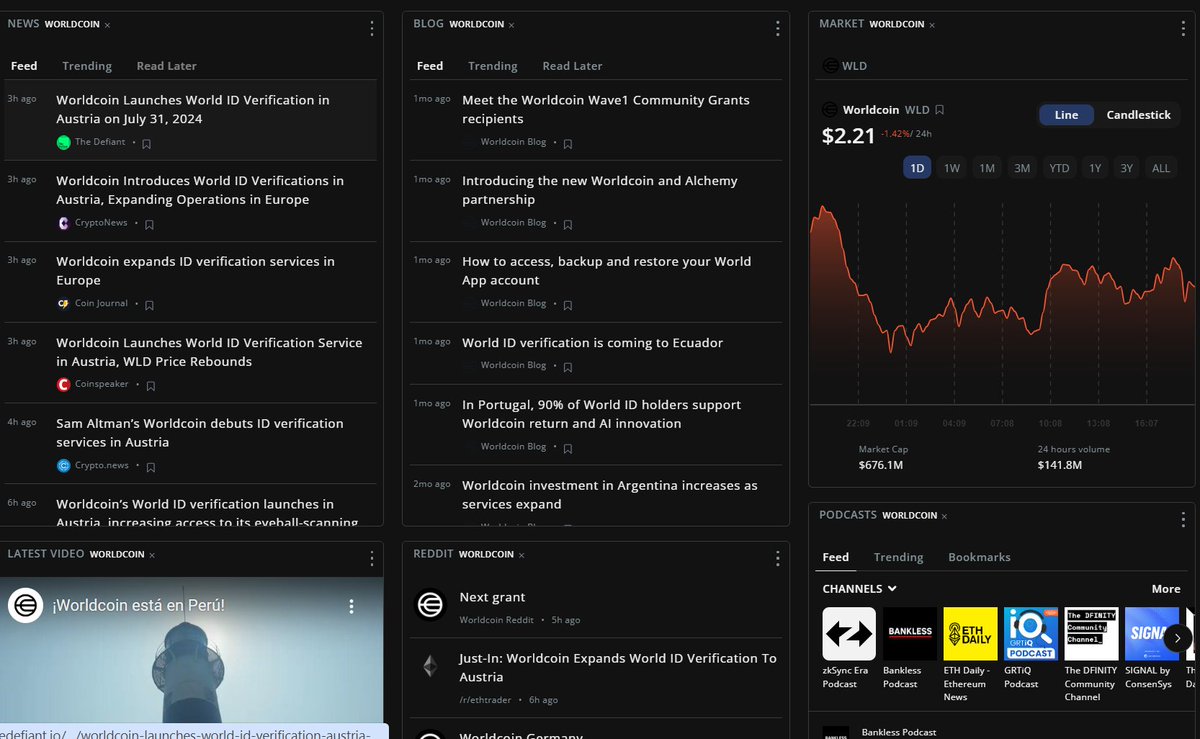Screen dimensions: 1200x739
Task: Open the Just-In Worldcoin Austria Reddit post
Action: point(617,667)
